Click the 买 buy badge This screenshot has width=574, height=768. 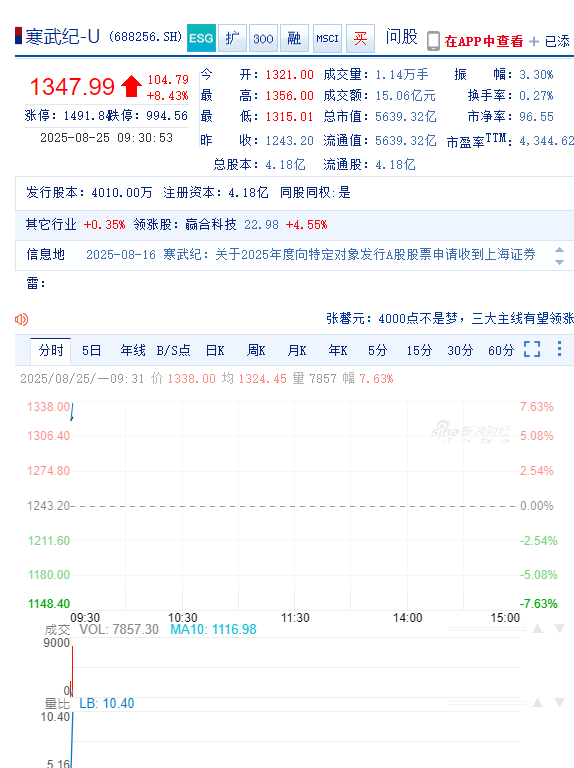click(360, 38)
